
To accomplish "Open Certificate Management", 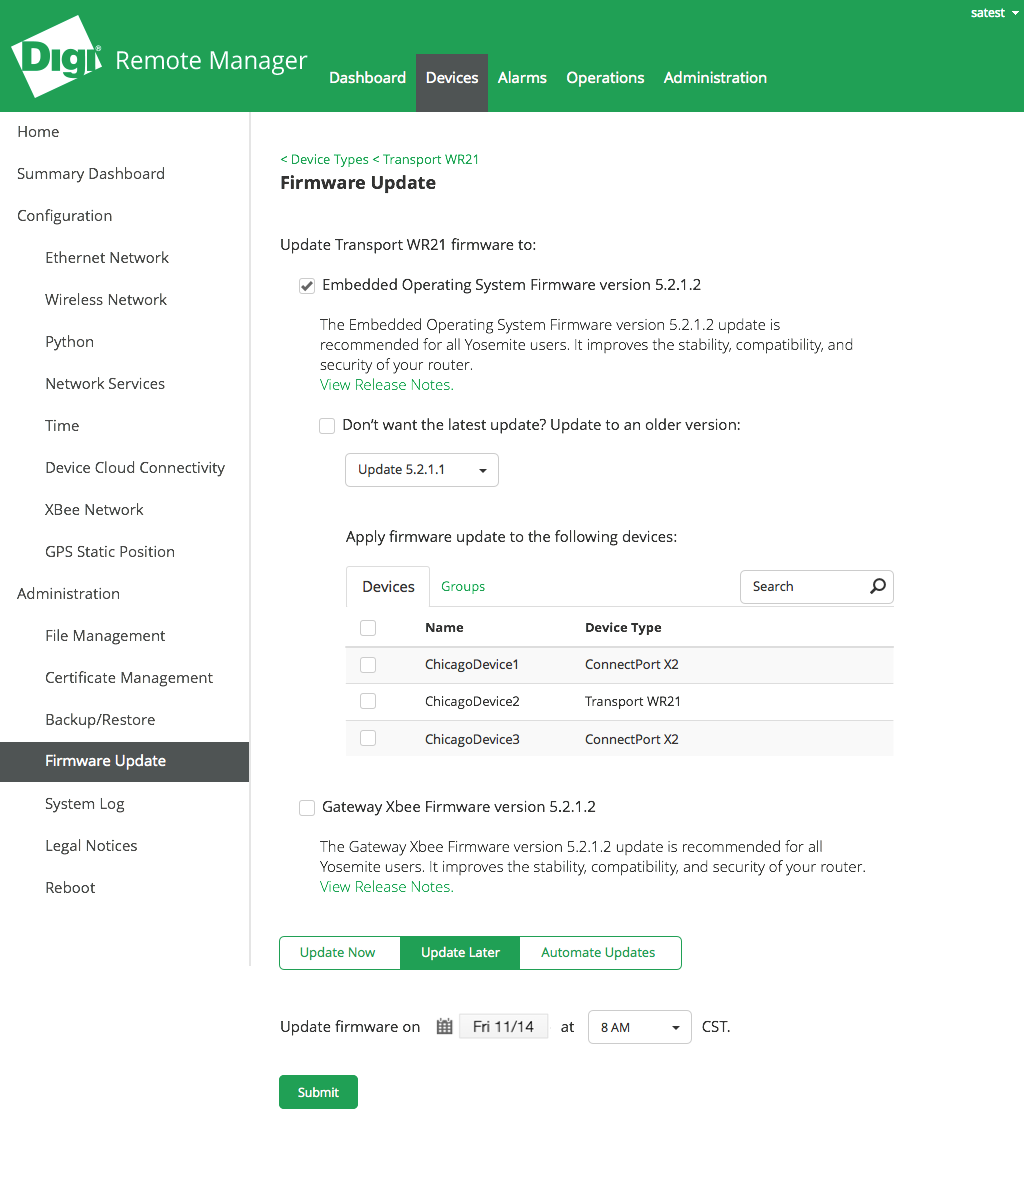I will point(129,678).
